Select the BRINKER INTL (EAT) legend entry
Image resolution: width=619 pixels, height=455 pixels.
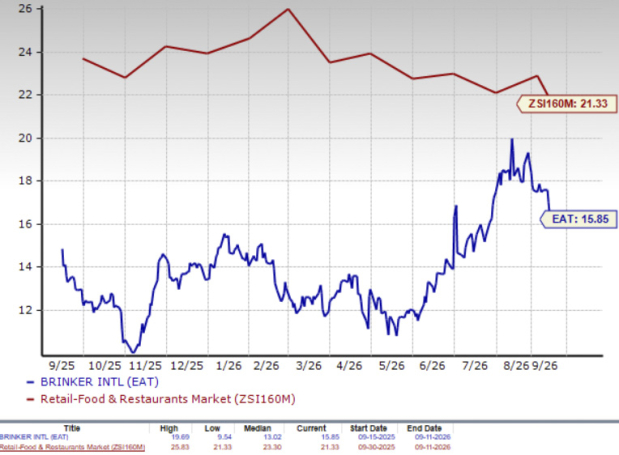[92, 382]
